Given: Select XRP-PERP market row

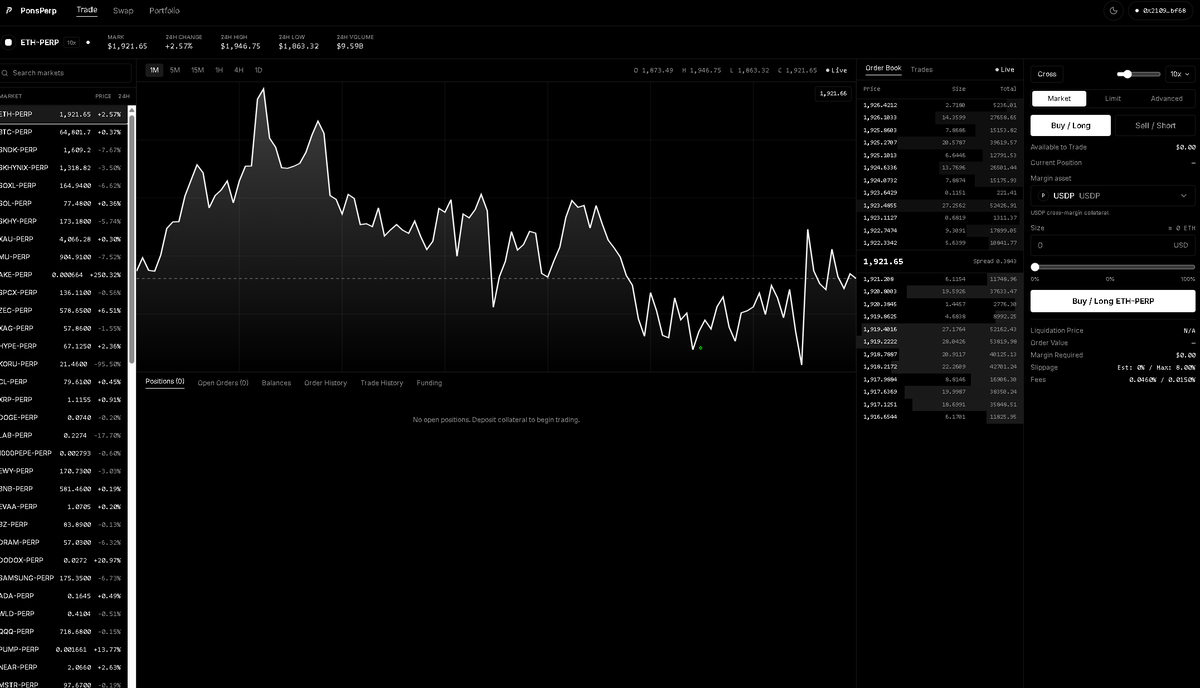Looking at the screenshot, I should (64, 399).
